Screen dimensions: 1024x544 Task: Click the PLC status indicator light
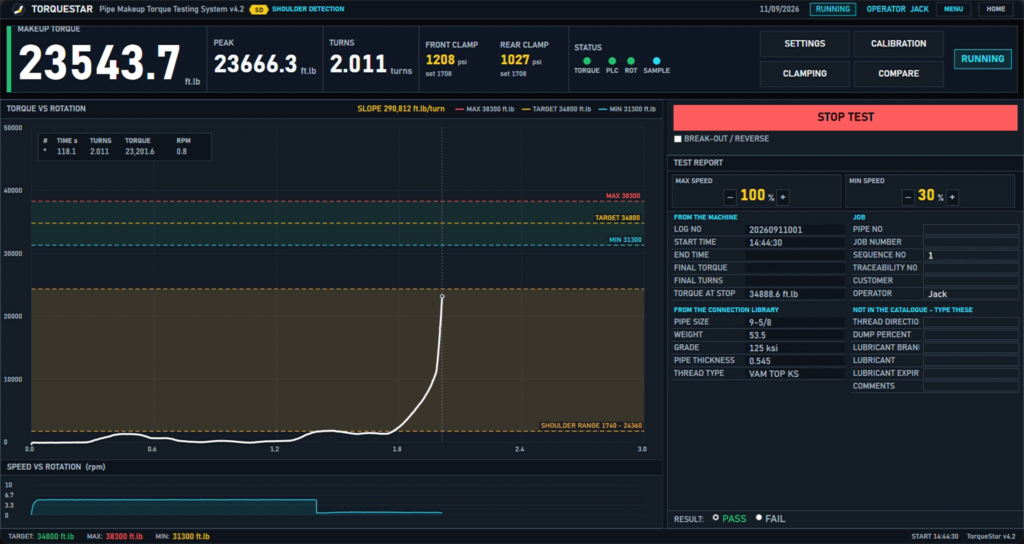(x=612, y=61)
